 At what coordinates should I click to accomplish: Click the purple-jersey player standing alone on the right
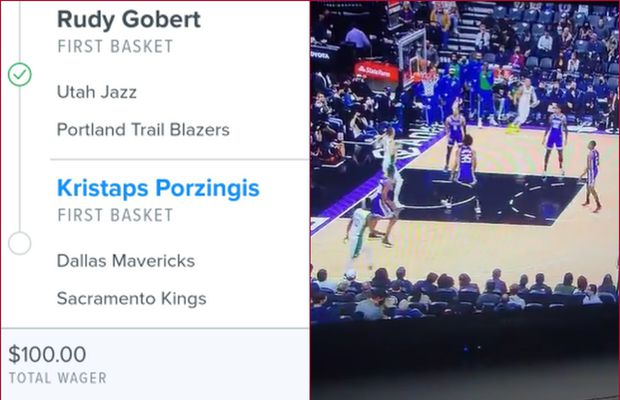click(591, 176)
